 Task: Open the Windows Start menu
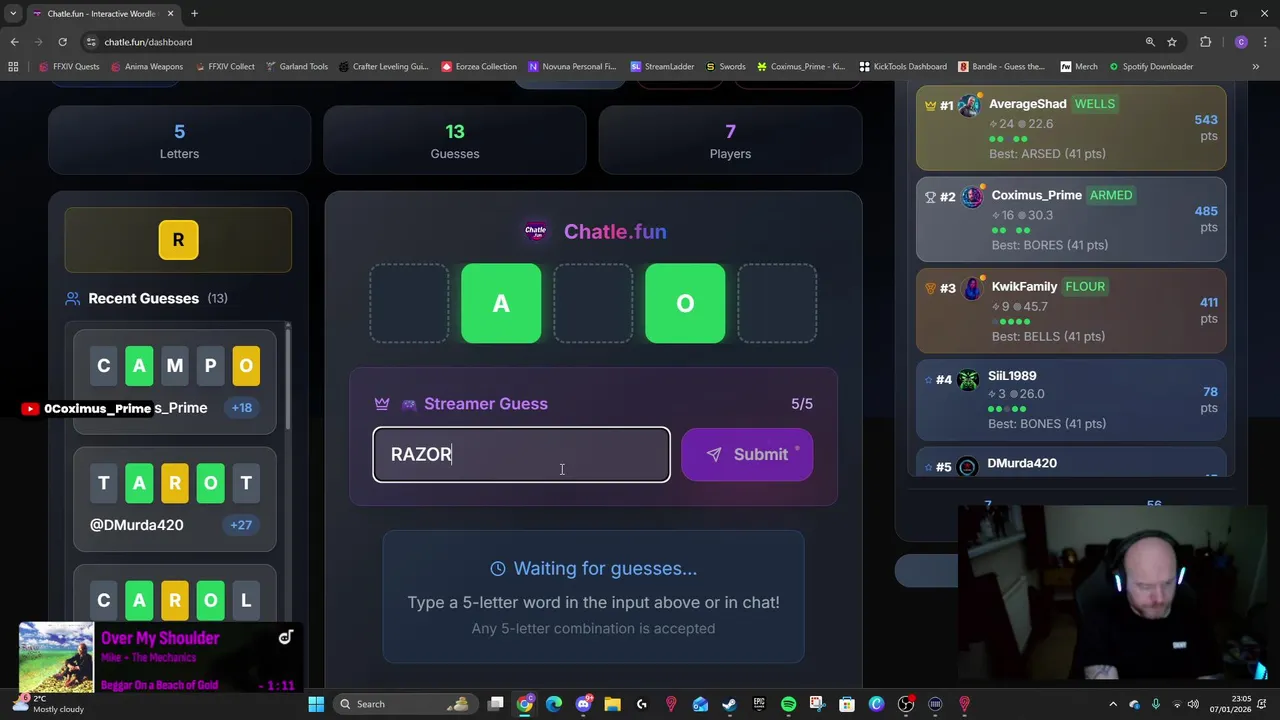tap(316, 704)
